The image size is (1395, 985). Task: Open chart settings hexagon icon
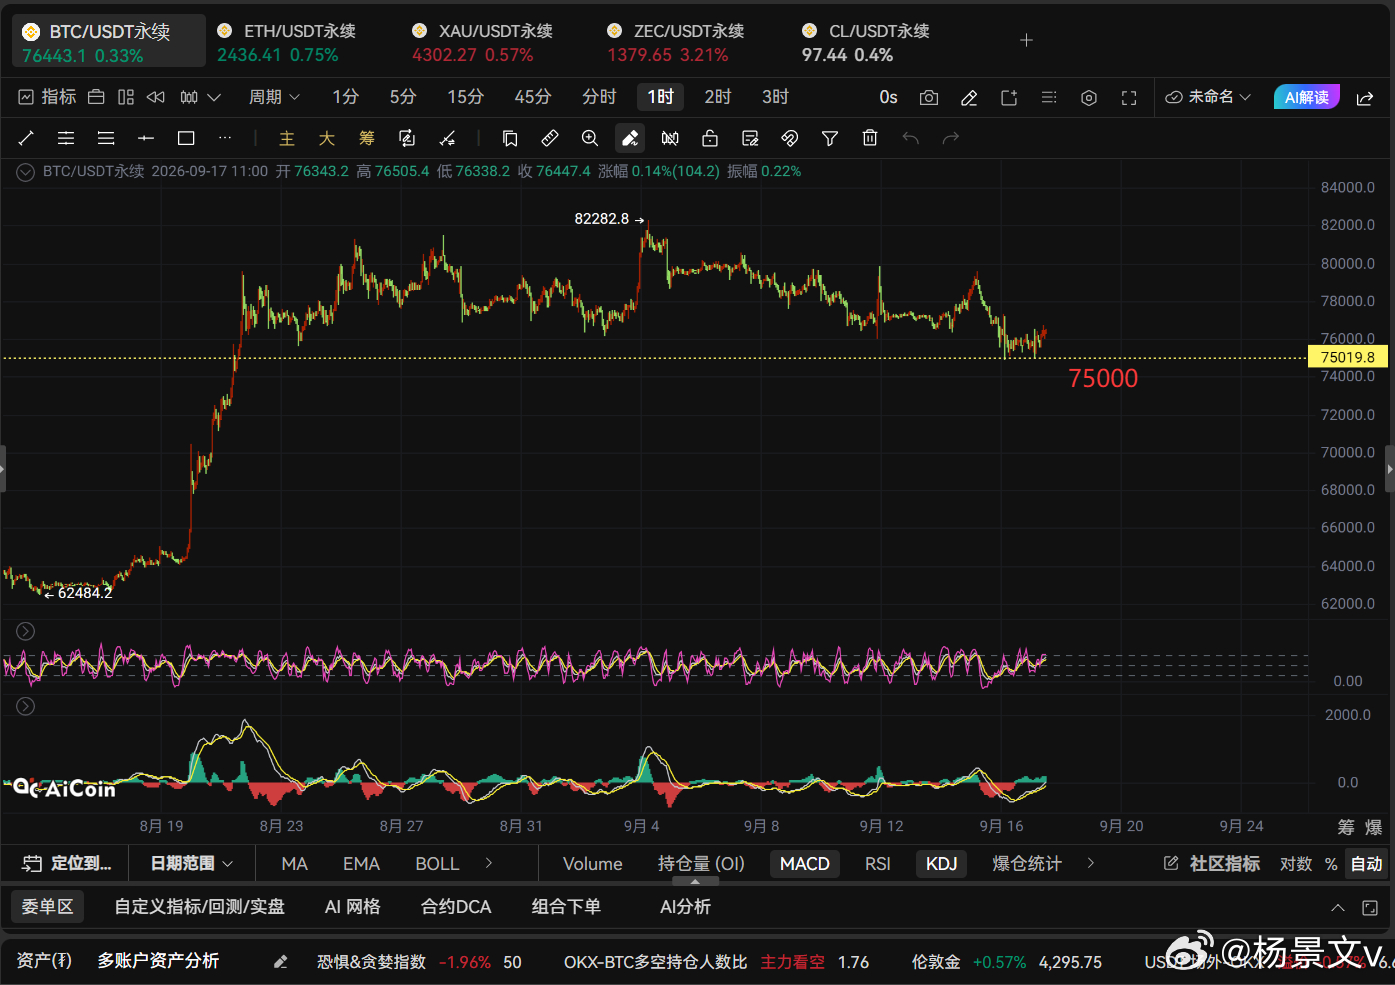click(x=1089, y=97)
